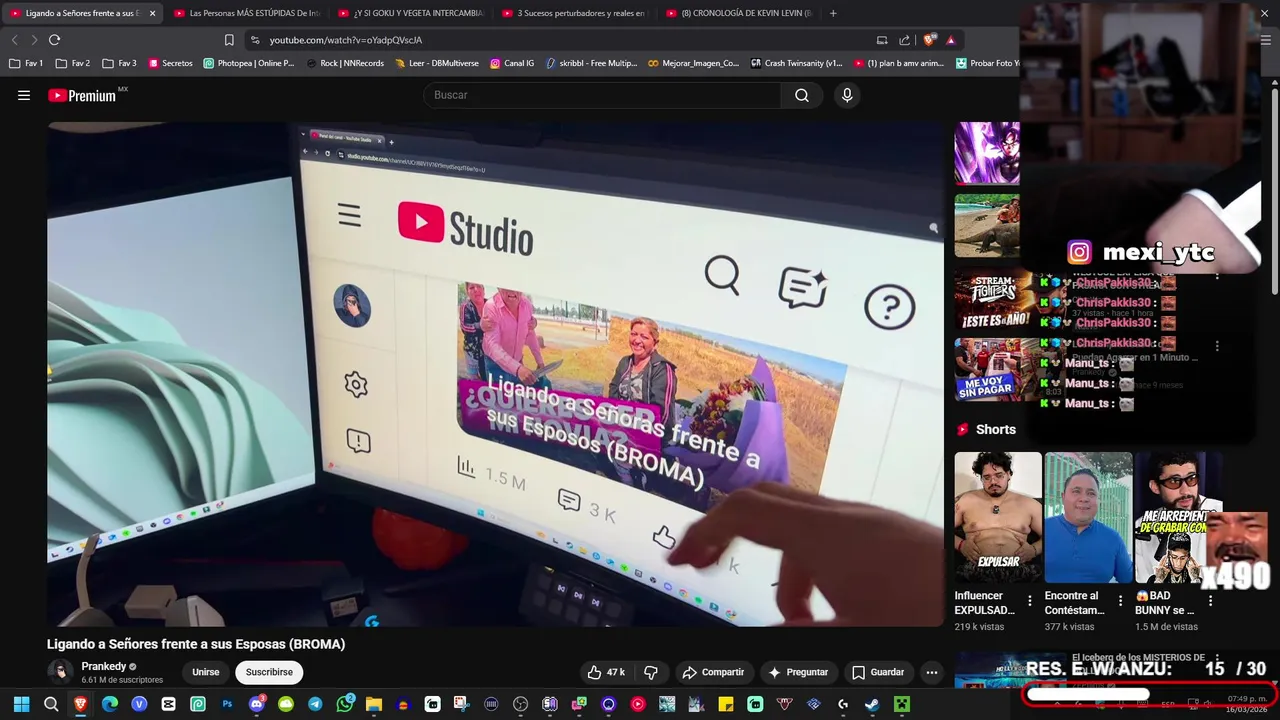Click the screen cast icon in the address bar
Image resolution: width=1280 pixels, height=720 pixels.
click(x=882, y=40)
